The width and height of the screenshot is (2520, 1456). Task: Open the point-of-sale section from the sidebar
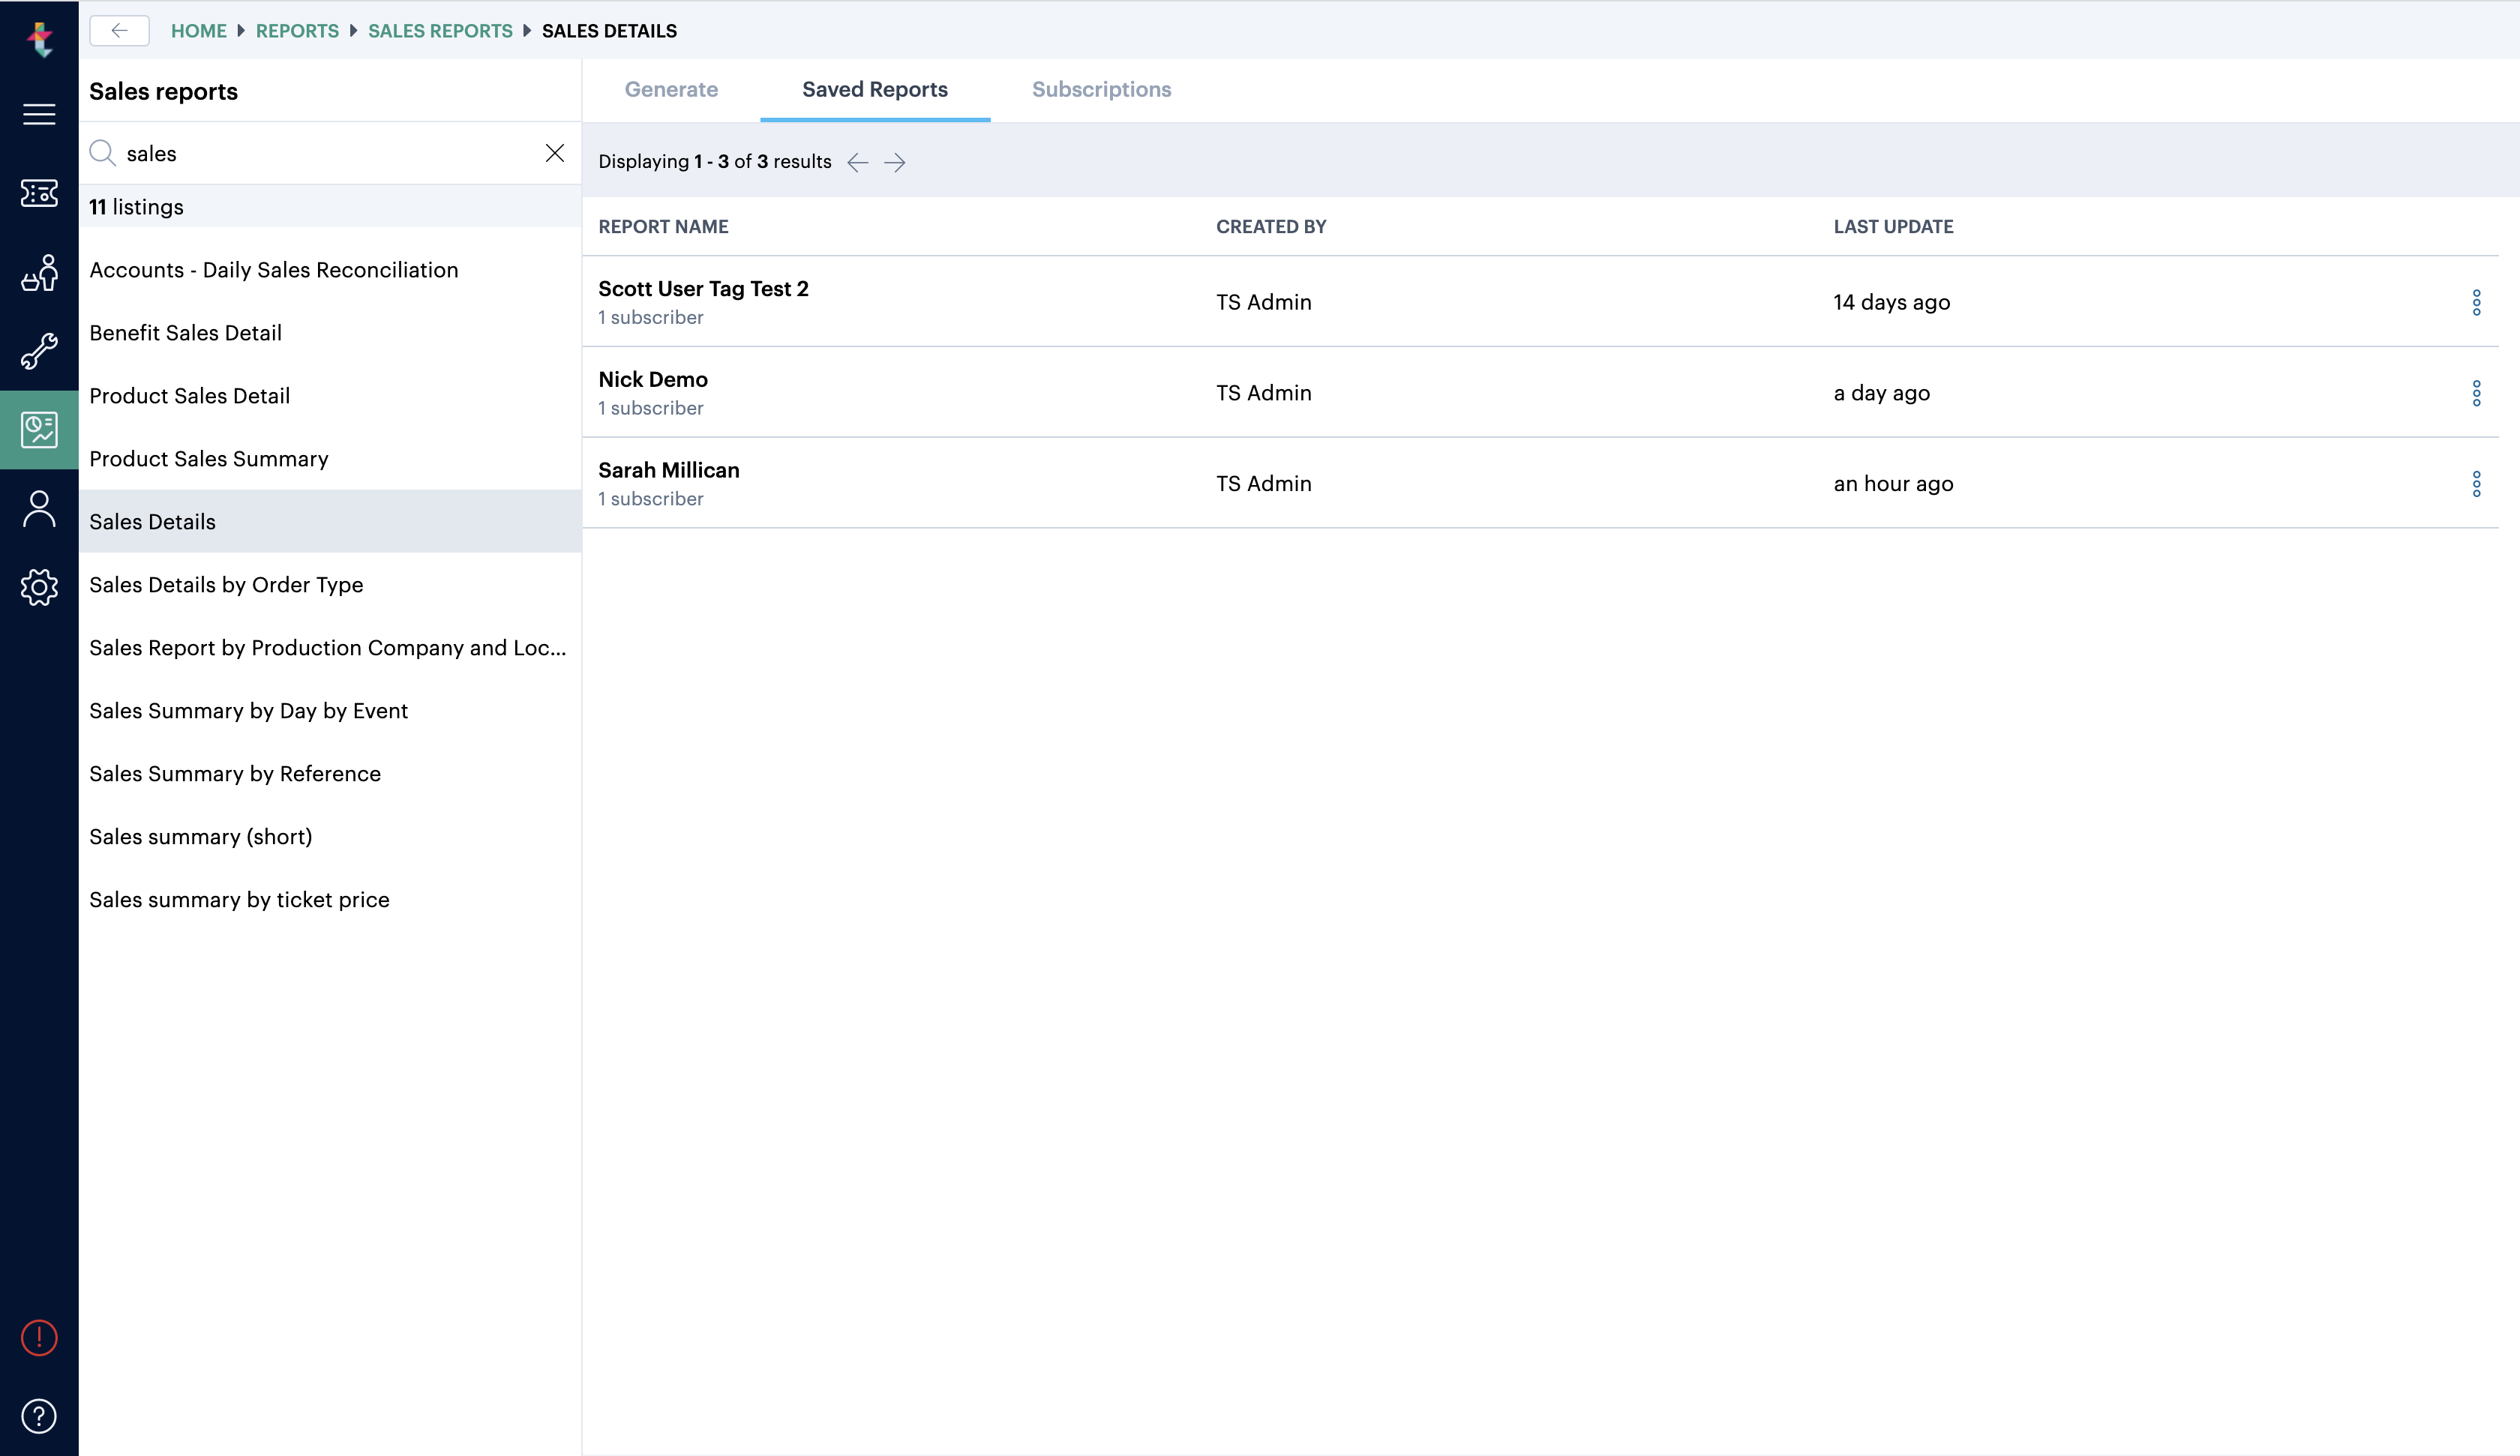(39, 274)
